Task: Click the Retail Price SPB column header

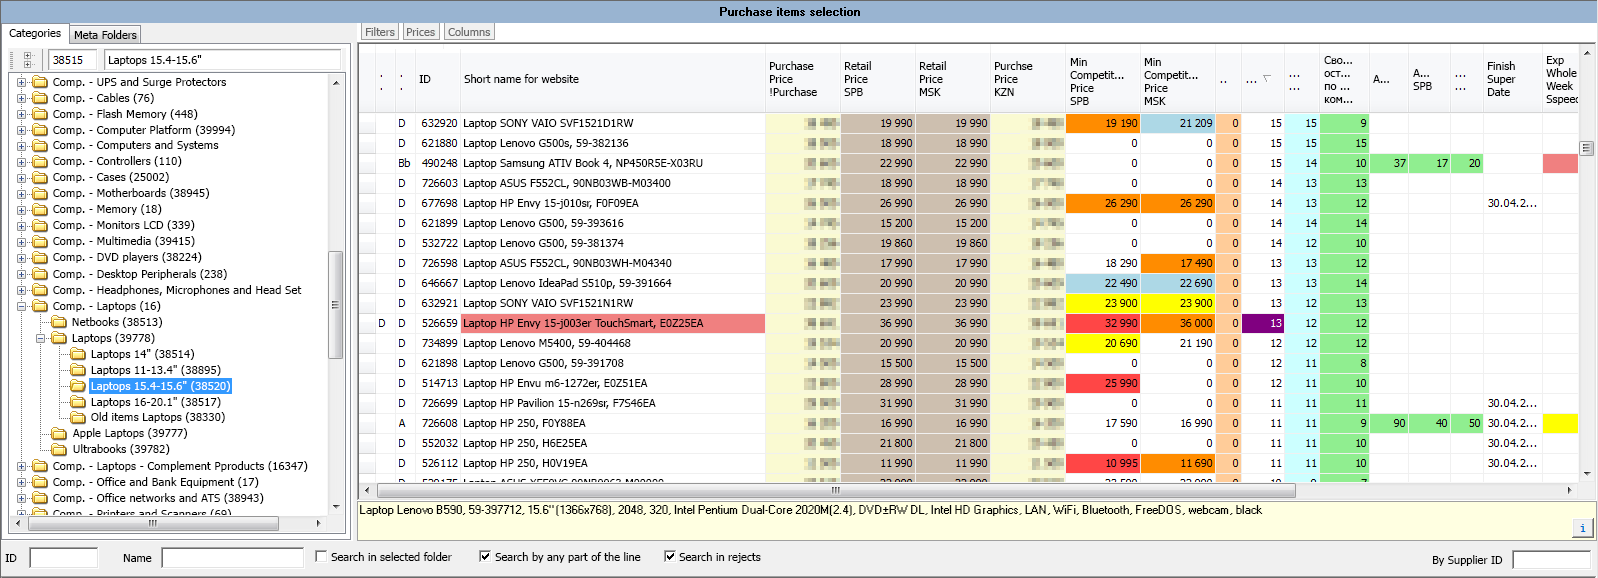Action: pos(877,79)
